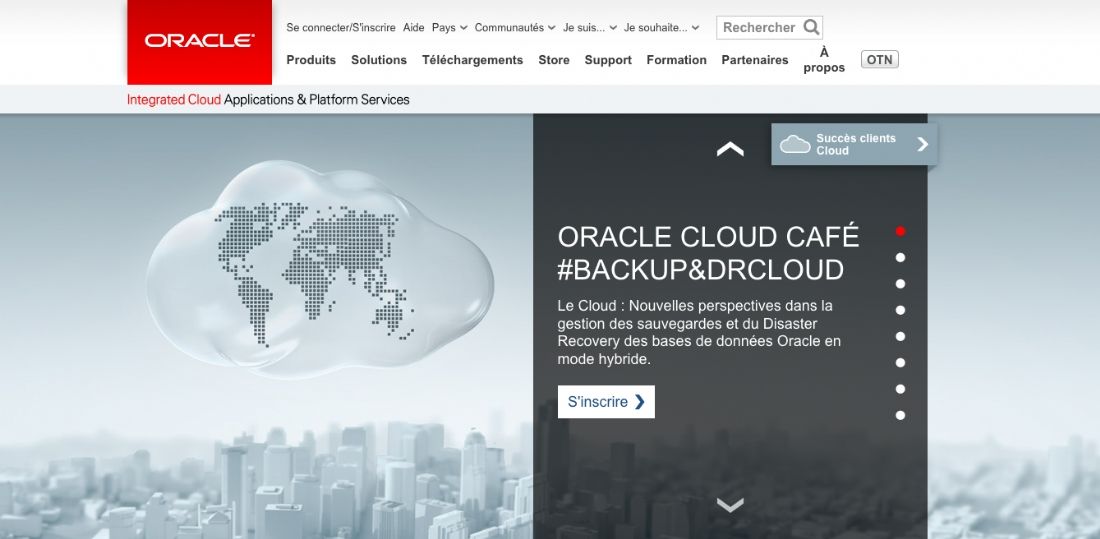Screen dimensions: 1100x539
Task: Click the ORACLE CLOUD CAFÉ #BACKUP&DRCLOUD headline
Action: 708,253
